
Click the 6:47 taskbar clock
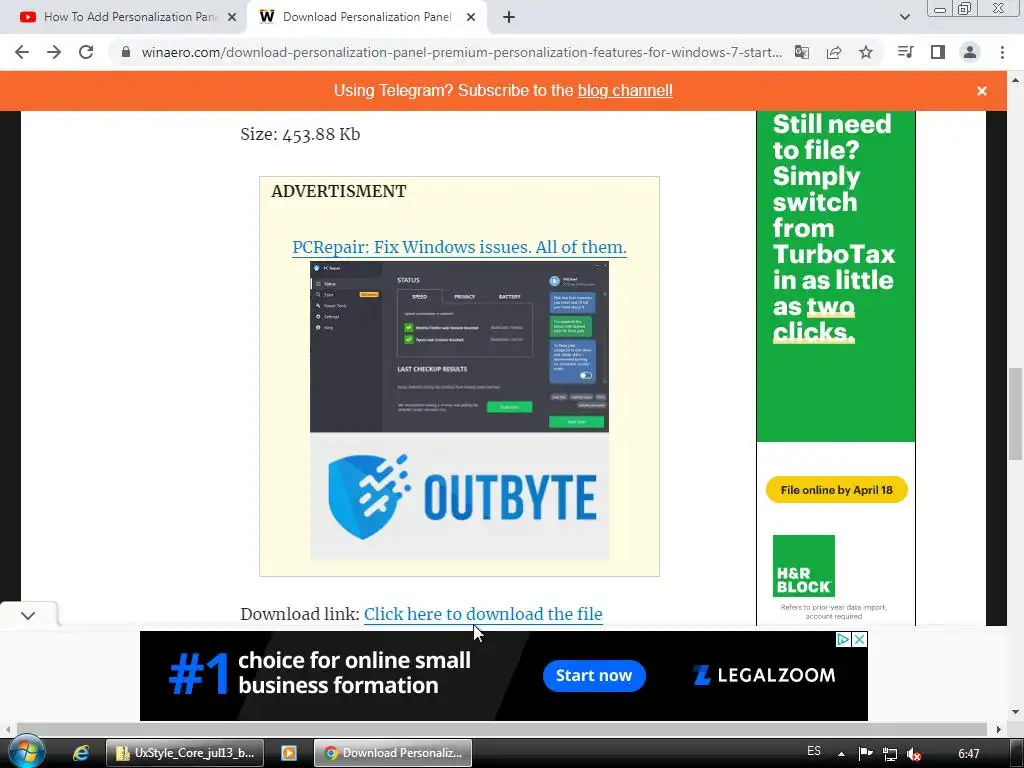[968, 754]
